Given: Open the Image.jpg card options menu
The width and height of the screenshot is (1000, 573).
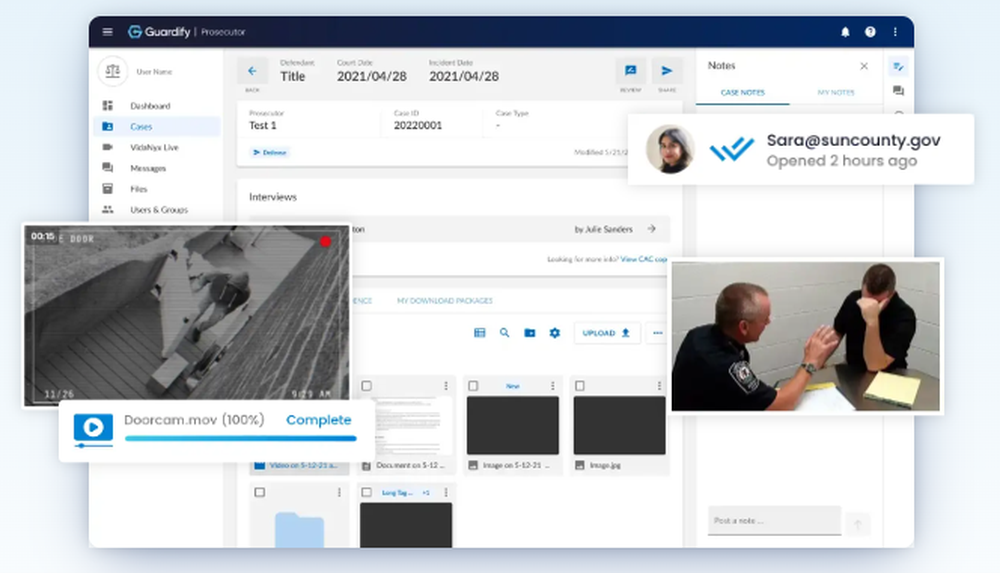Looking at the screenshot, I should pyautogui.click(x=659, y=386).
